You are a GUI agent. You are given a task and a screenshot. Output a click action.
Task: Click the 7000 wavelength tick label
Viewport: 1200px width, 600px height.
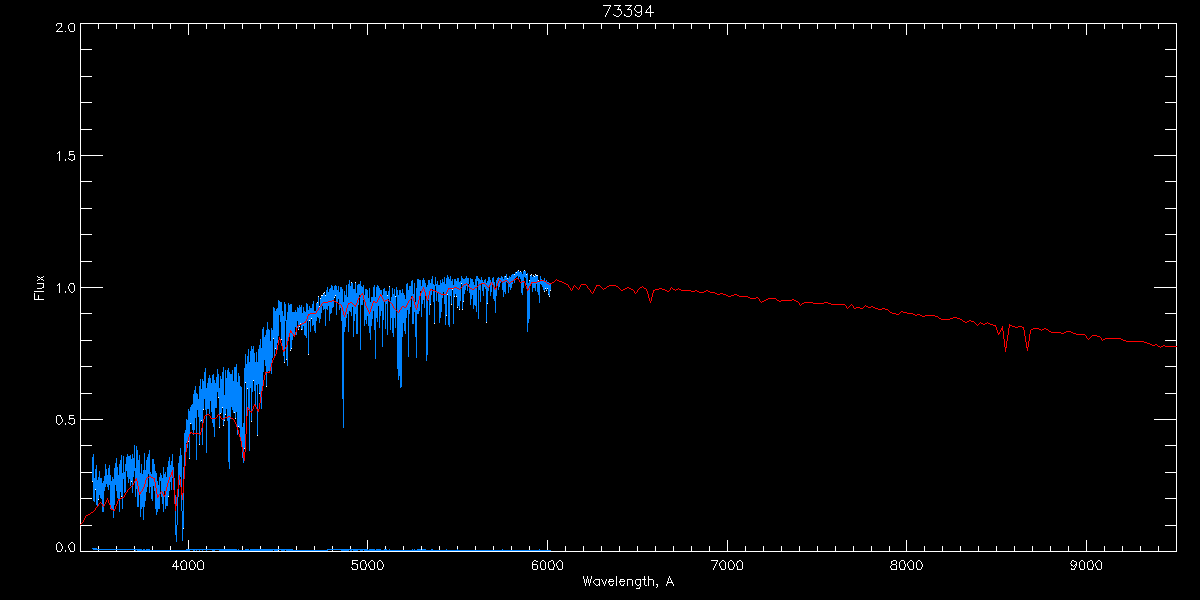tap(727, 565)
